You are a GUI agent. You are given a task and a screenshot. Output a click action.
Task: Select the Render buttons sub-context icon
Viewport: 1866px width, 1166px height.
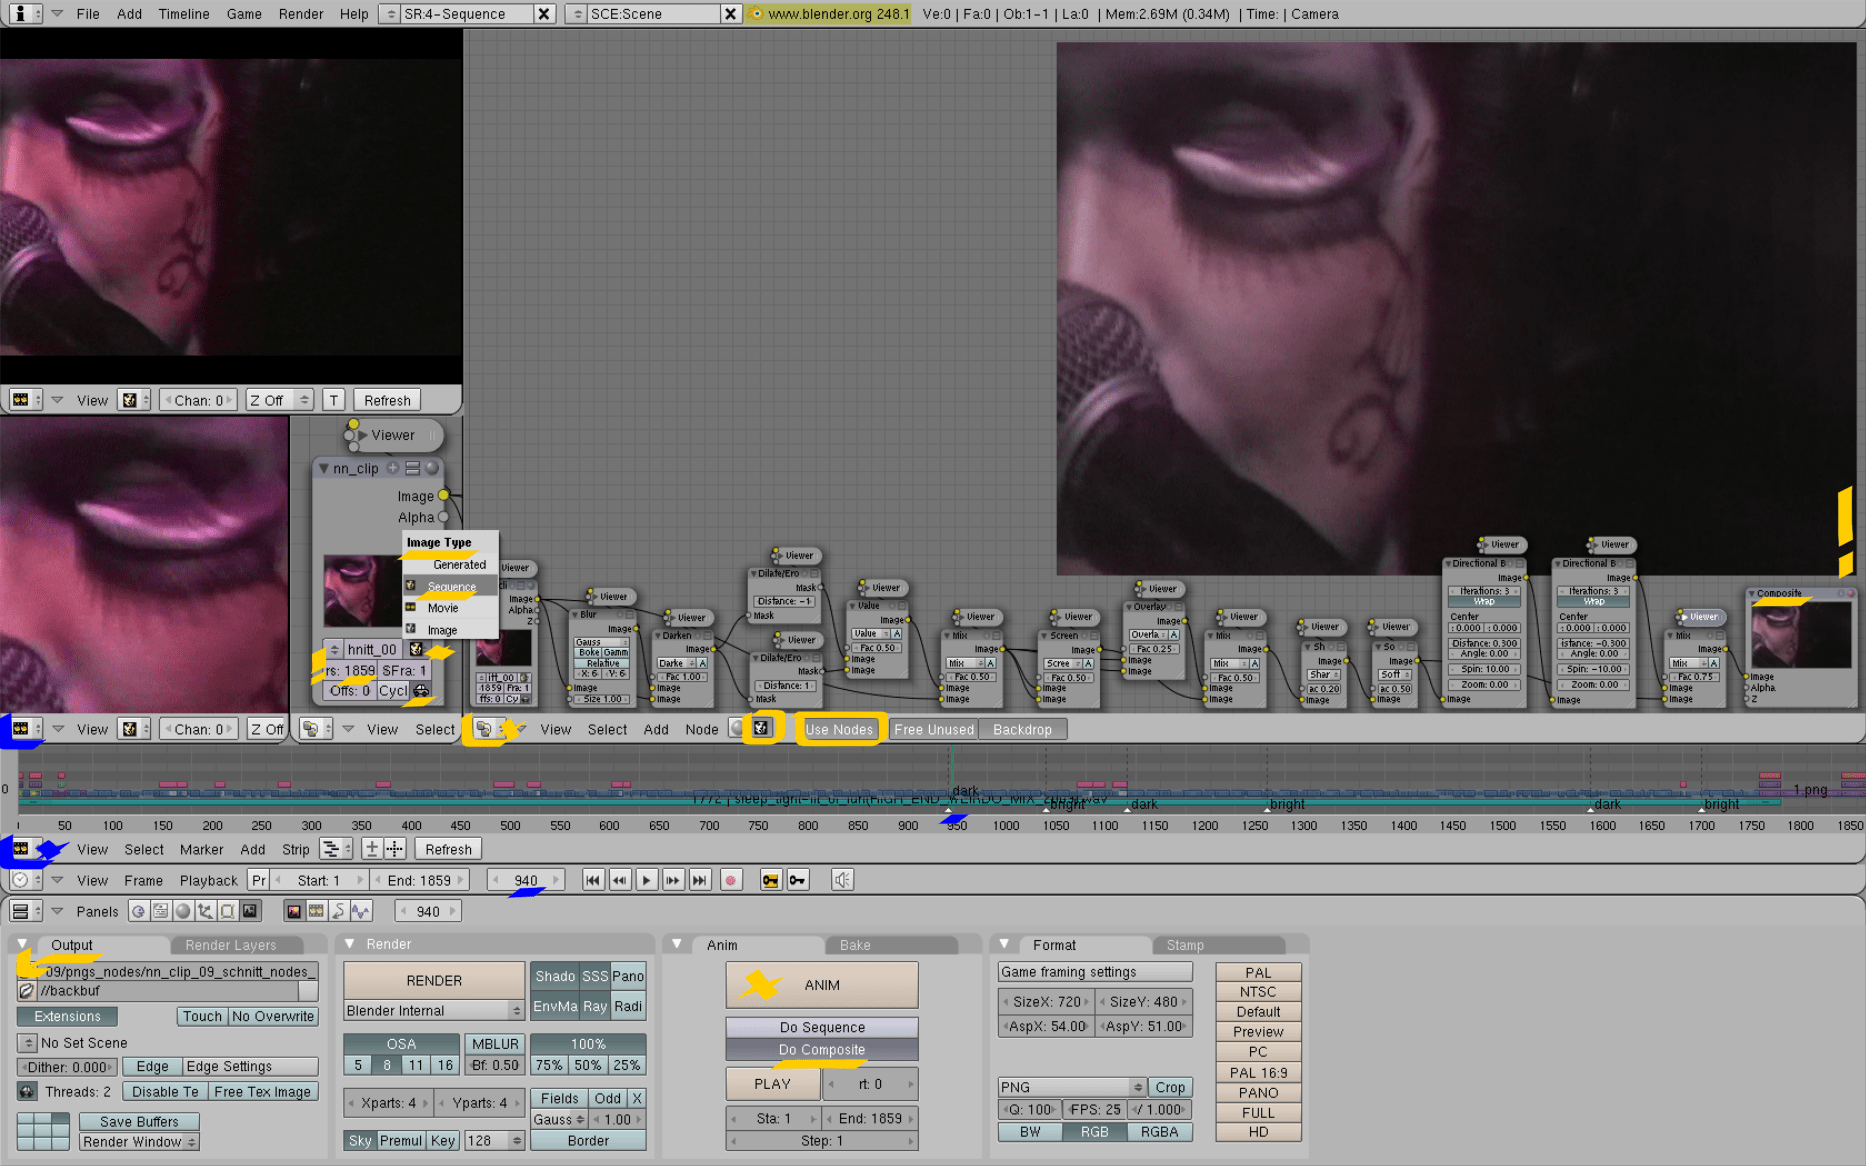[x=294, y=911]
